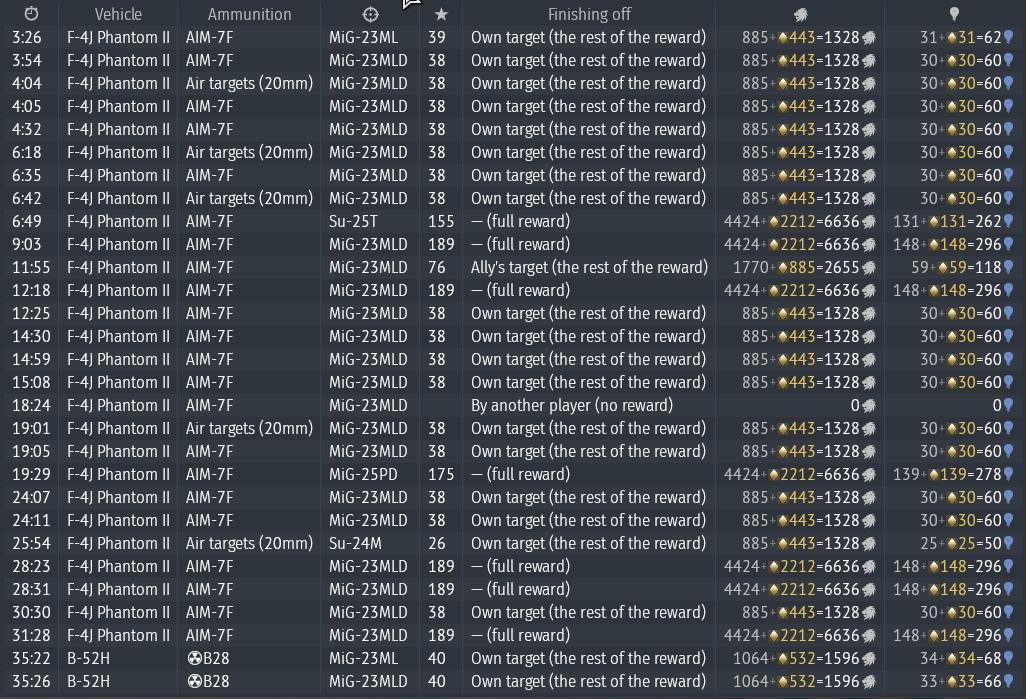Select "Ally's target" entry at 11:55
The width and height of the screenshot is (1026, 699).
click(589, 267)
